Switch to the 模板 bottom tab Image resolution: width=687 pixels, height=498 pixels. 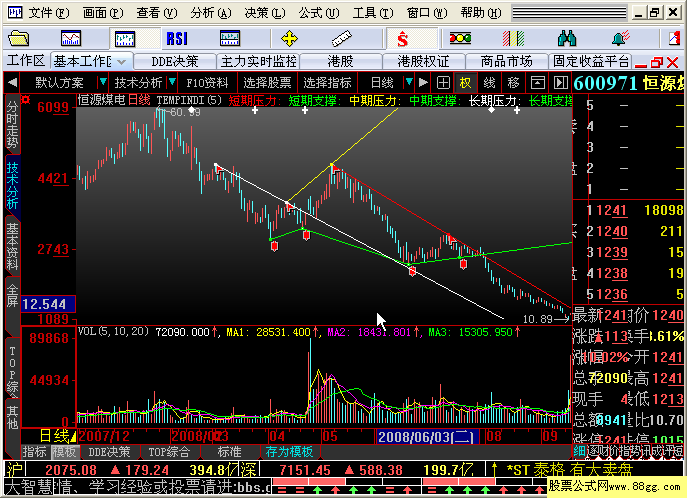(64, 452)
